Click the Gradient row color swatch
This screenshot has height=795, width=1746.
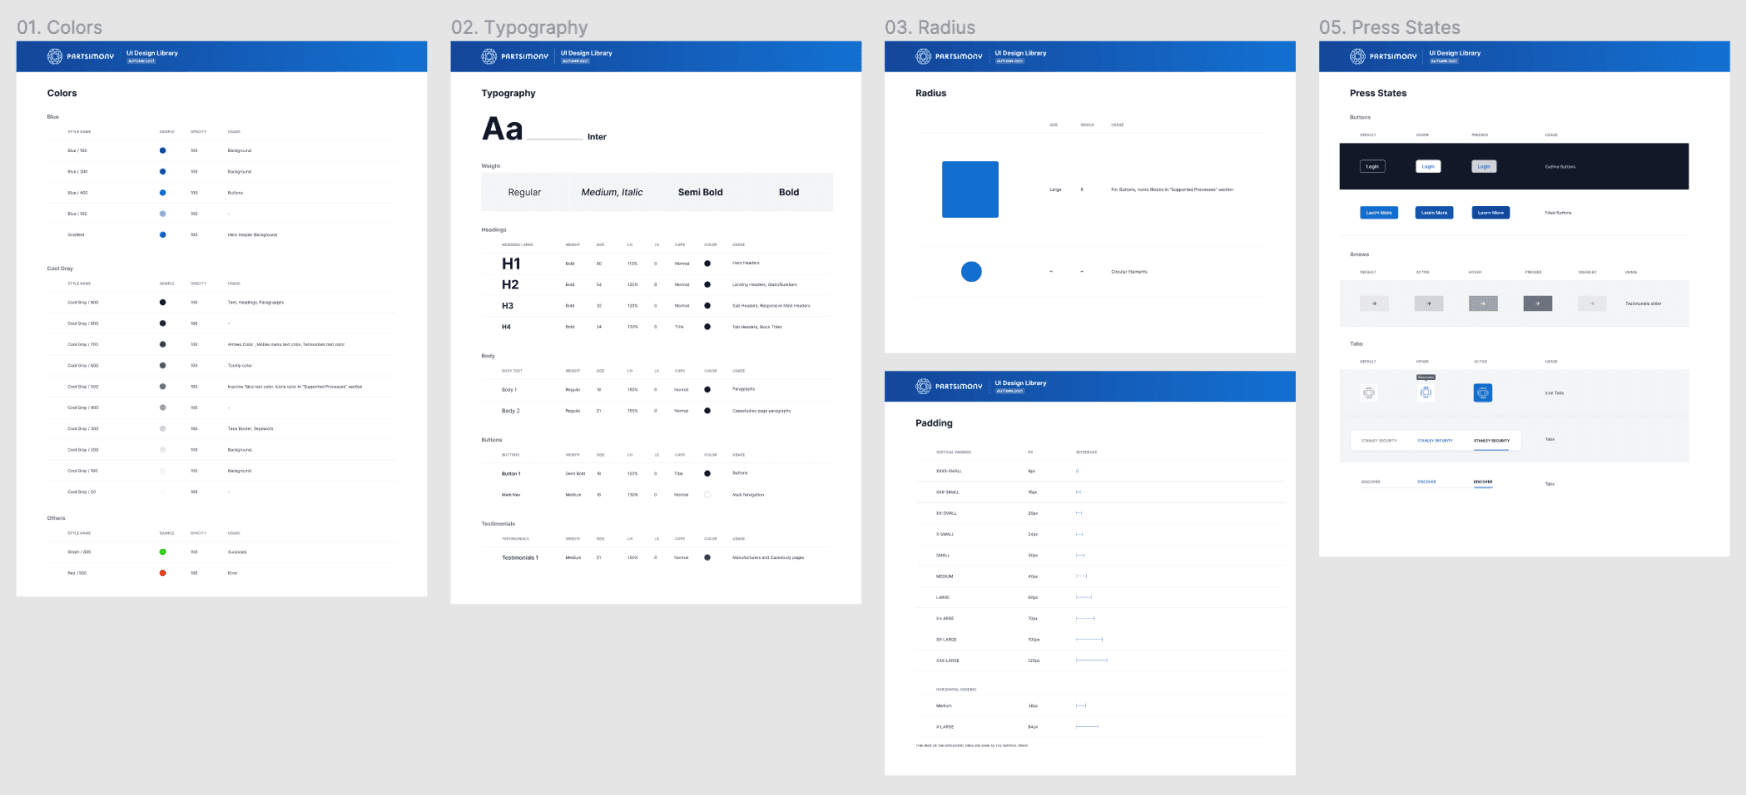[163, 235]
